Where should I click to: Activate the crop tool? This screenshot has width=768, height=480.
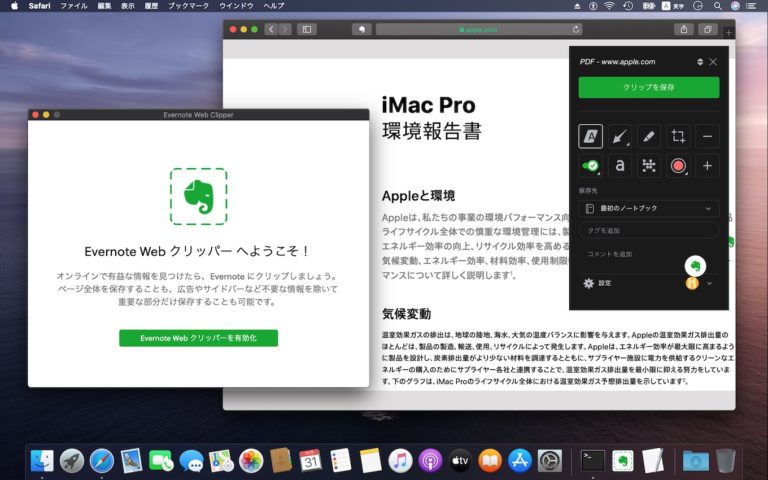[678, 136]
